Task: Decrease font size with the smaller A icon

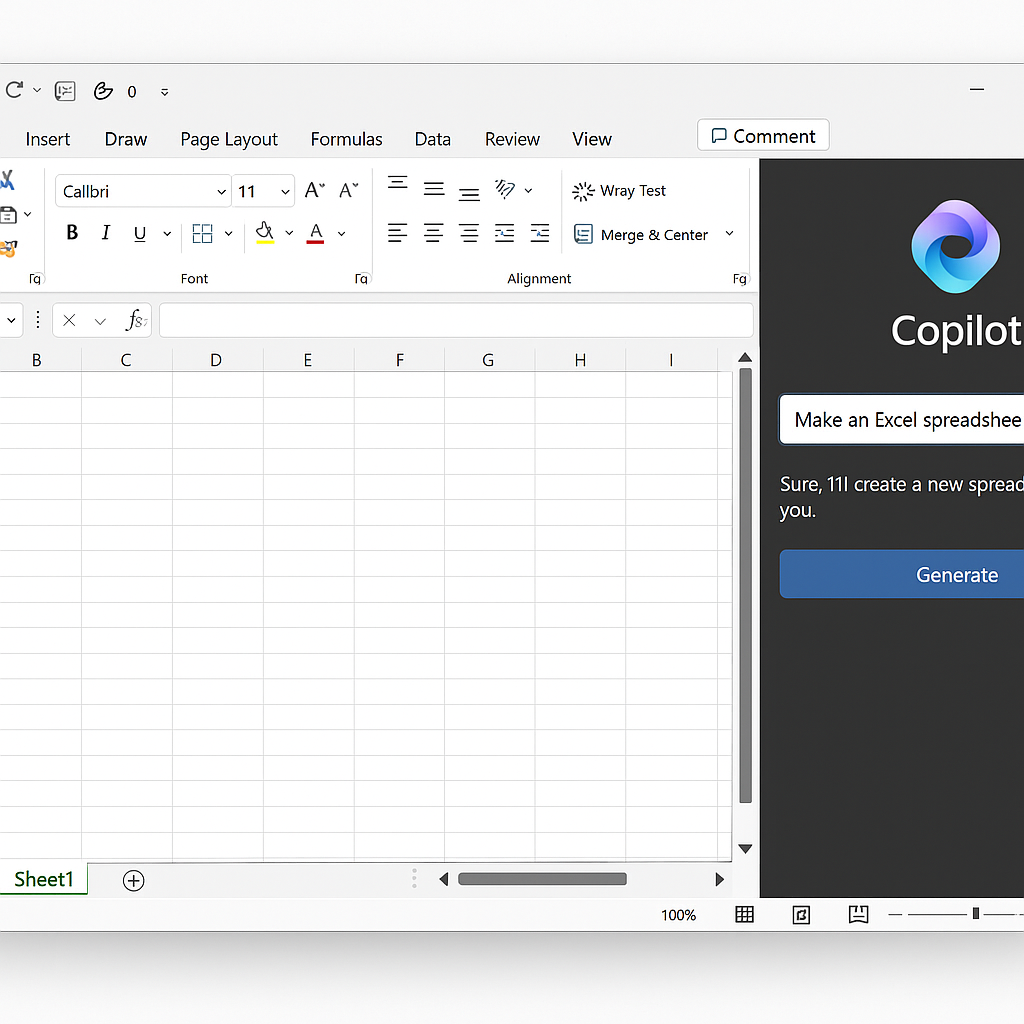Action: pos(349,190)
